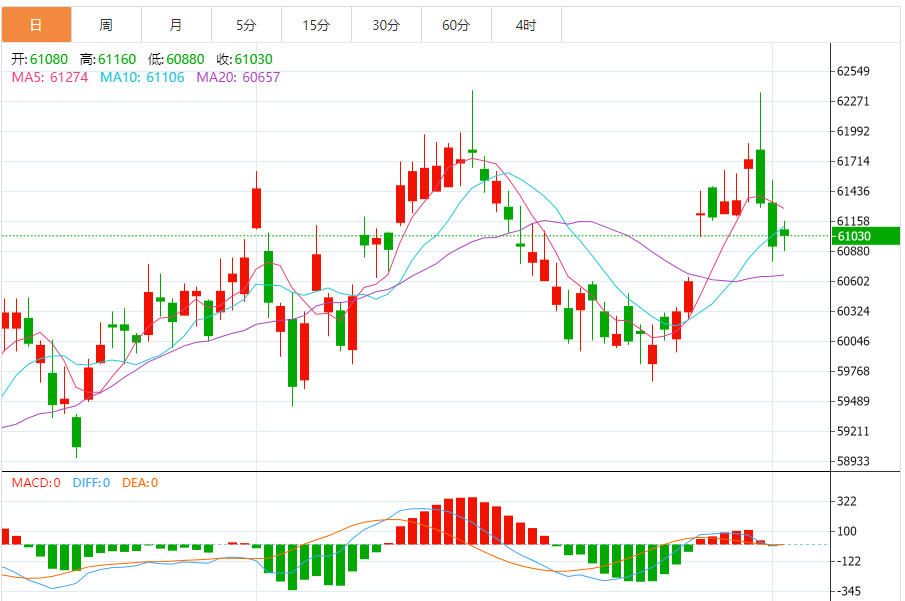The width and height of the screenshot is (905, 601).
Task: Open the 4时 interval tab
Action: 526,25
